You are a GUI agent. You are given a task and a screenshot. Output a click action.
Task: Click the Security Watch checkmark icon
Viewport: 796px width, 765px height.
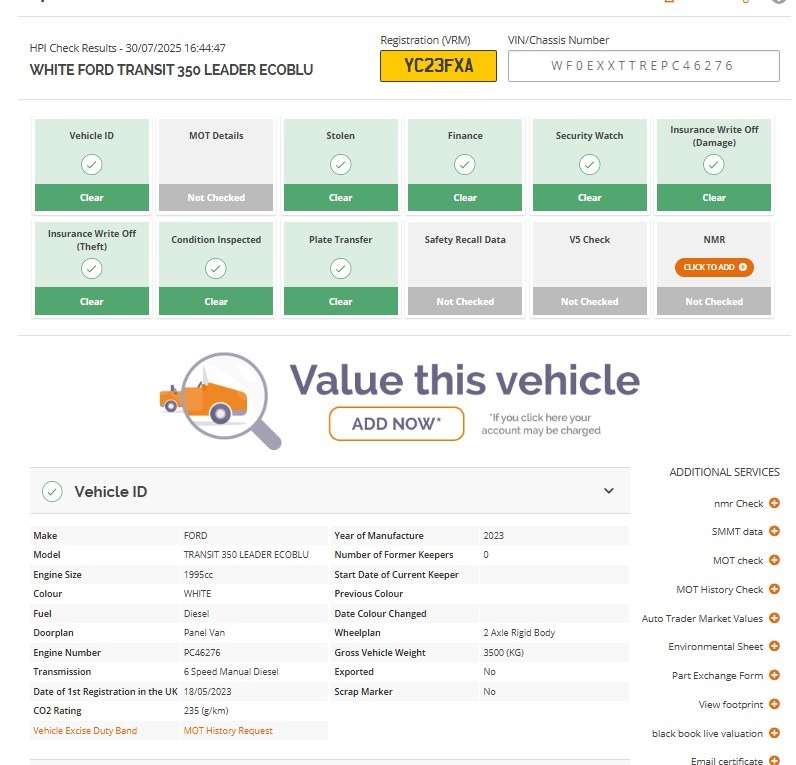click(589, 164)
